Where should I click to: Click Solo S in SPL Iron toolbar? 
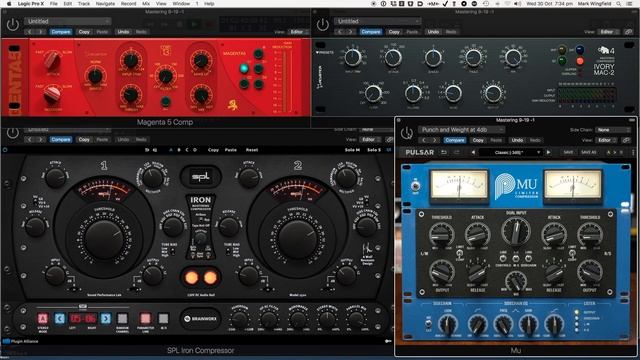click(374, 150)
